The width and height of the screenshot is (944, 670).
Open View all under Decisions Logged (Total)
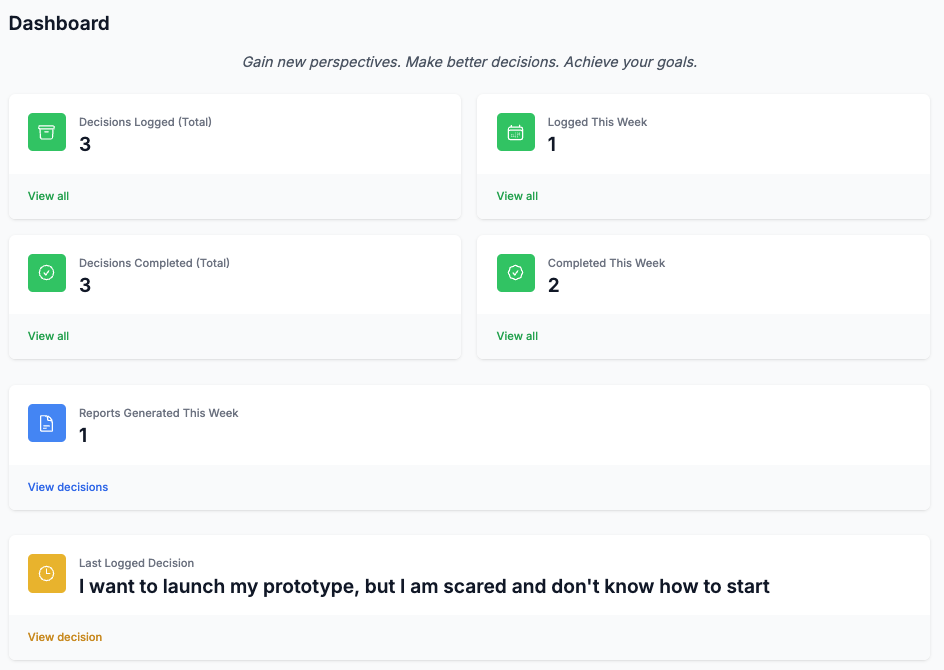click(48, 196)
